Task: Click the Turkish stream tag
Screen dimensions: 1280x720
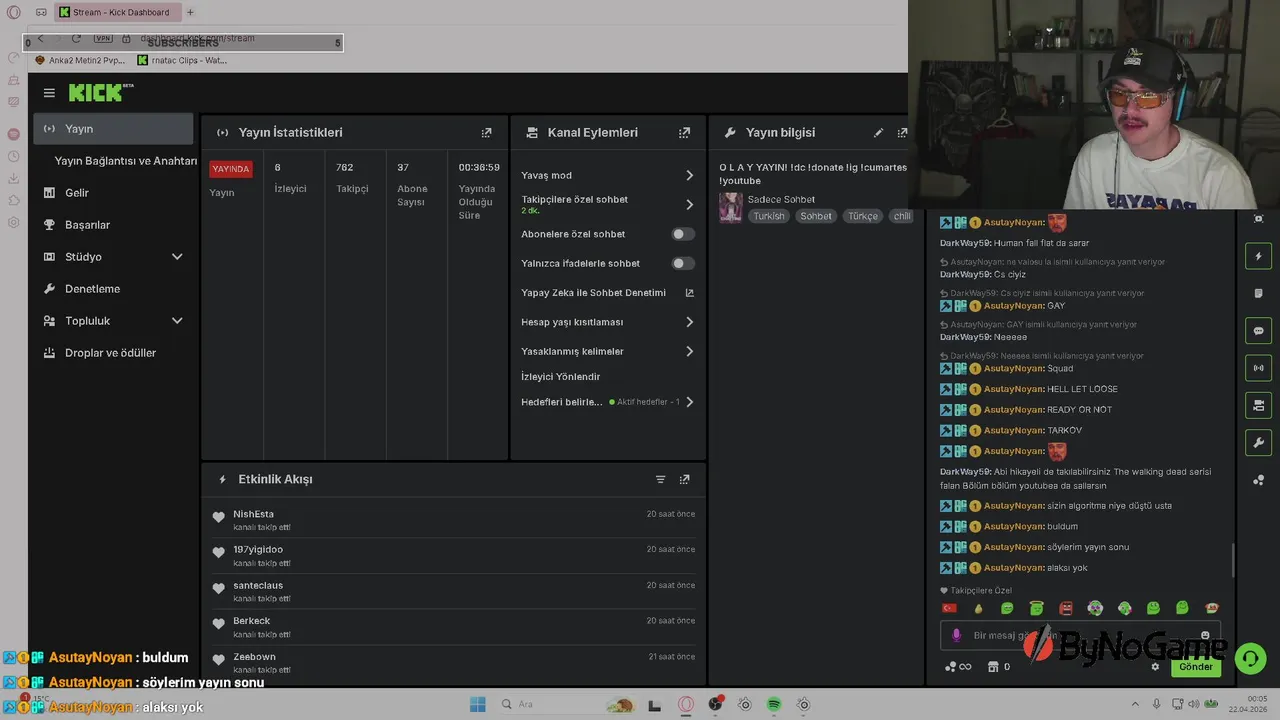Action: (x=769, y=216)
